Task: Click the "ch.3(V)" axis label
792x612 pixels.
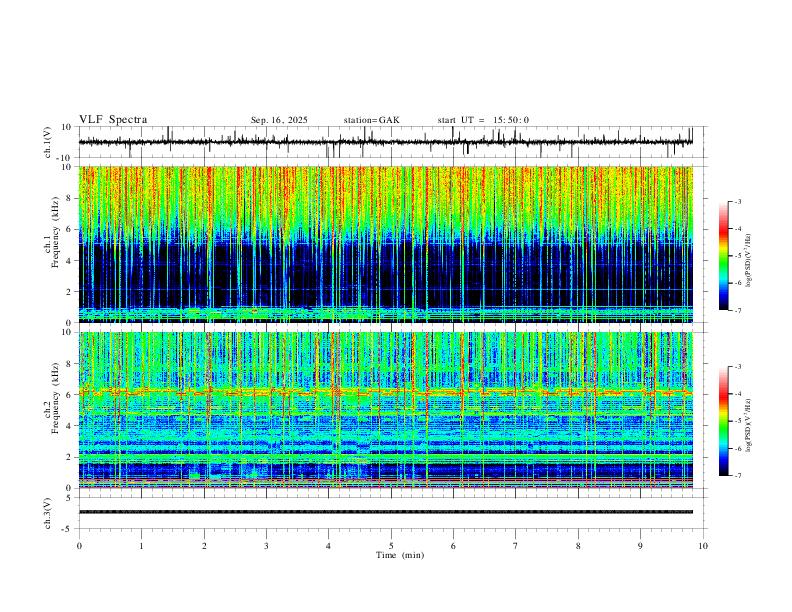Action: pos(48,513)
